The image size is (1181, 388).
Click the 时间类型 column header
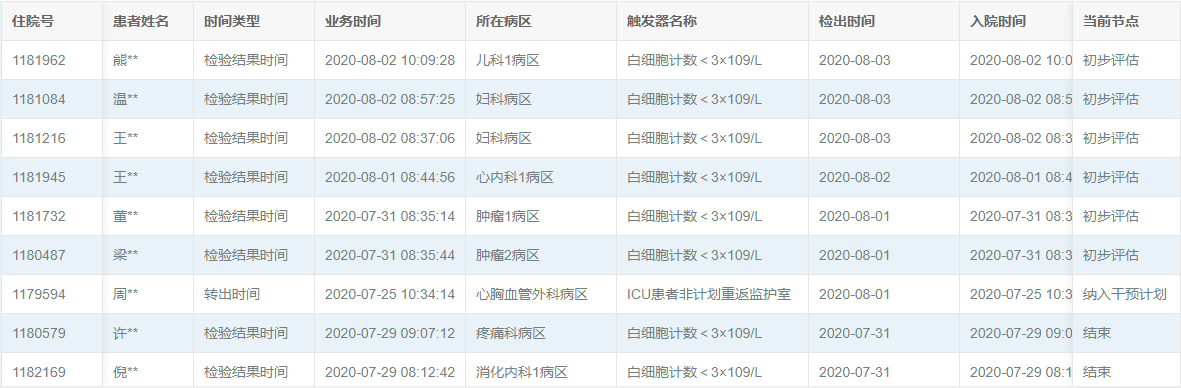[x=232, y=21]
